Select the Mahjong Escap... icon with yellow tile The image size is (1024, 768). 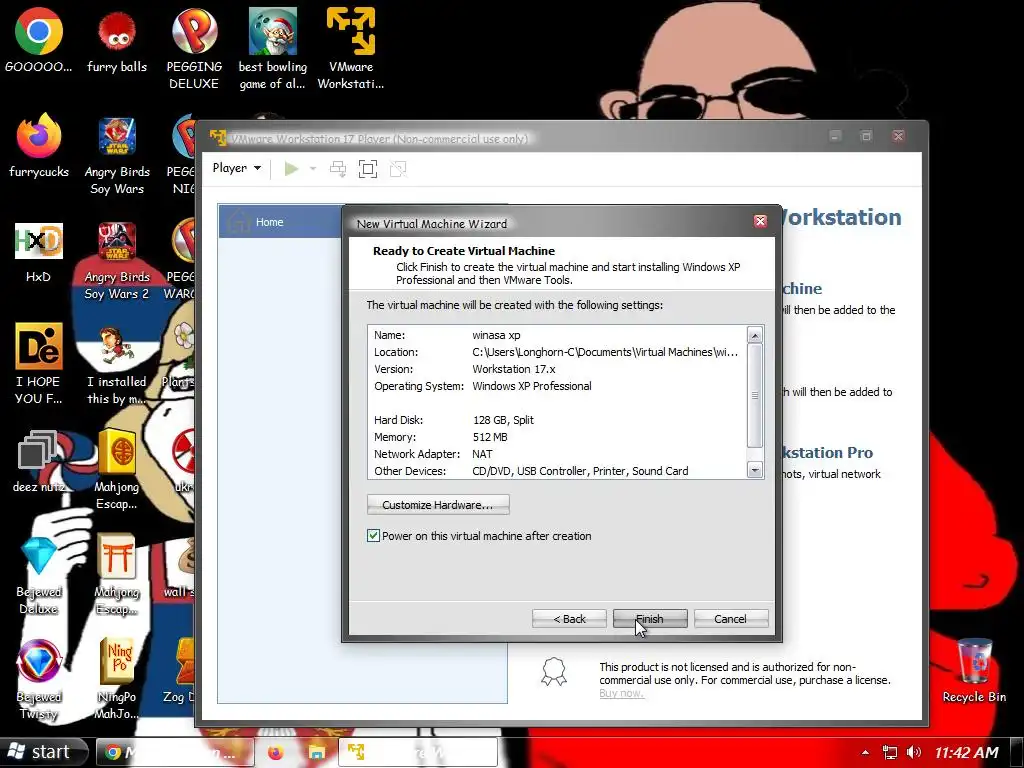[117, 469]
